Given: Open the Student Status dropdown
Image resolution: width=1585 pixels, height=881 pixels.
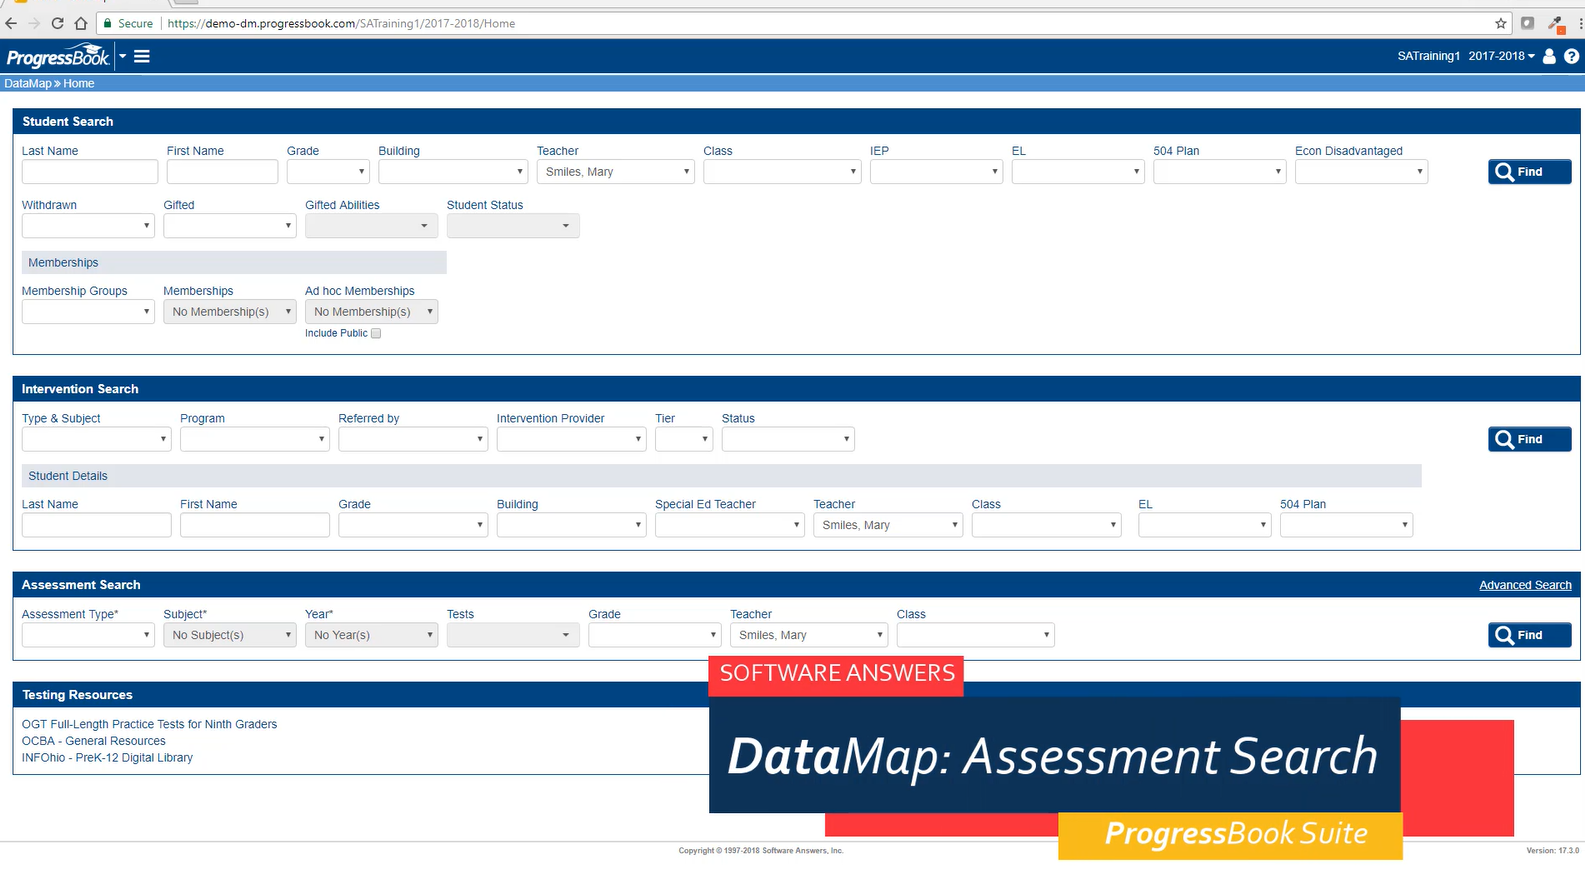Looking at the screenshot, I should [x=513, y=226].
